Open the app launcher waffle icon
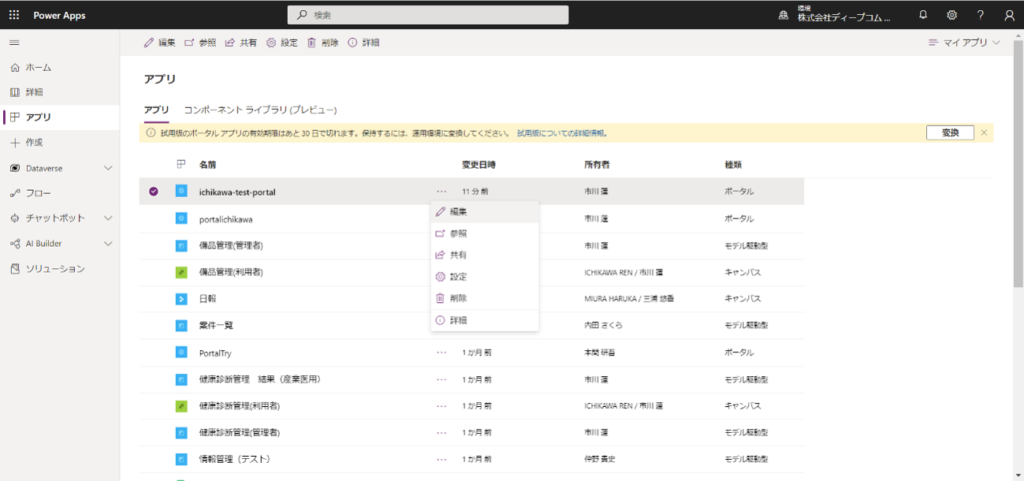1024x481 pixels. [x=14, y=15]
